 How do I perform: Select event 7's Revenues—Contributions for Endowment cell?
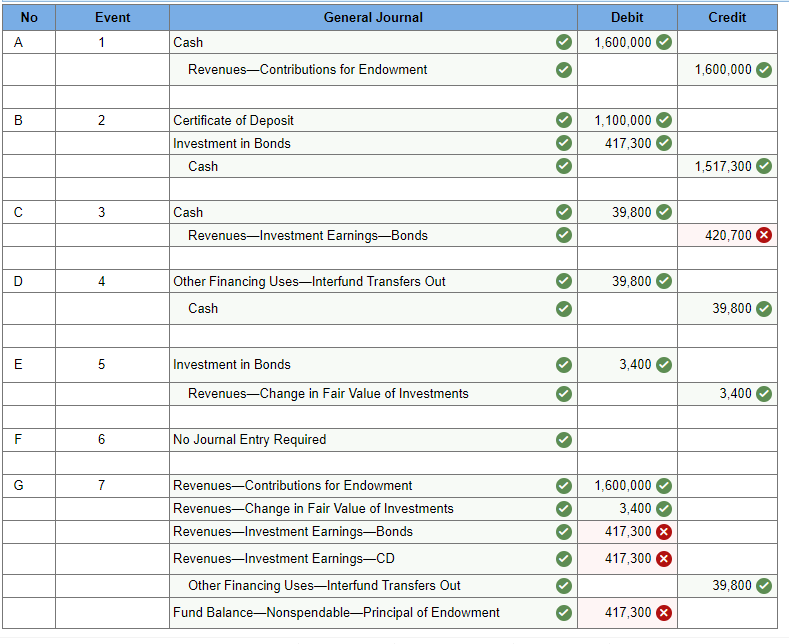click(373, 486)
